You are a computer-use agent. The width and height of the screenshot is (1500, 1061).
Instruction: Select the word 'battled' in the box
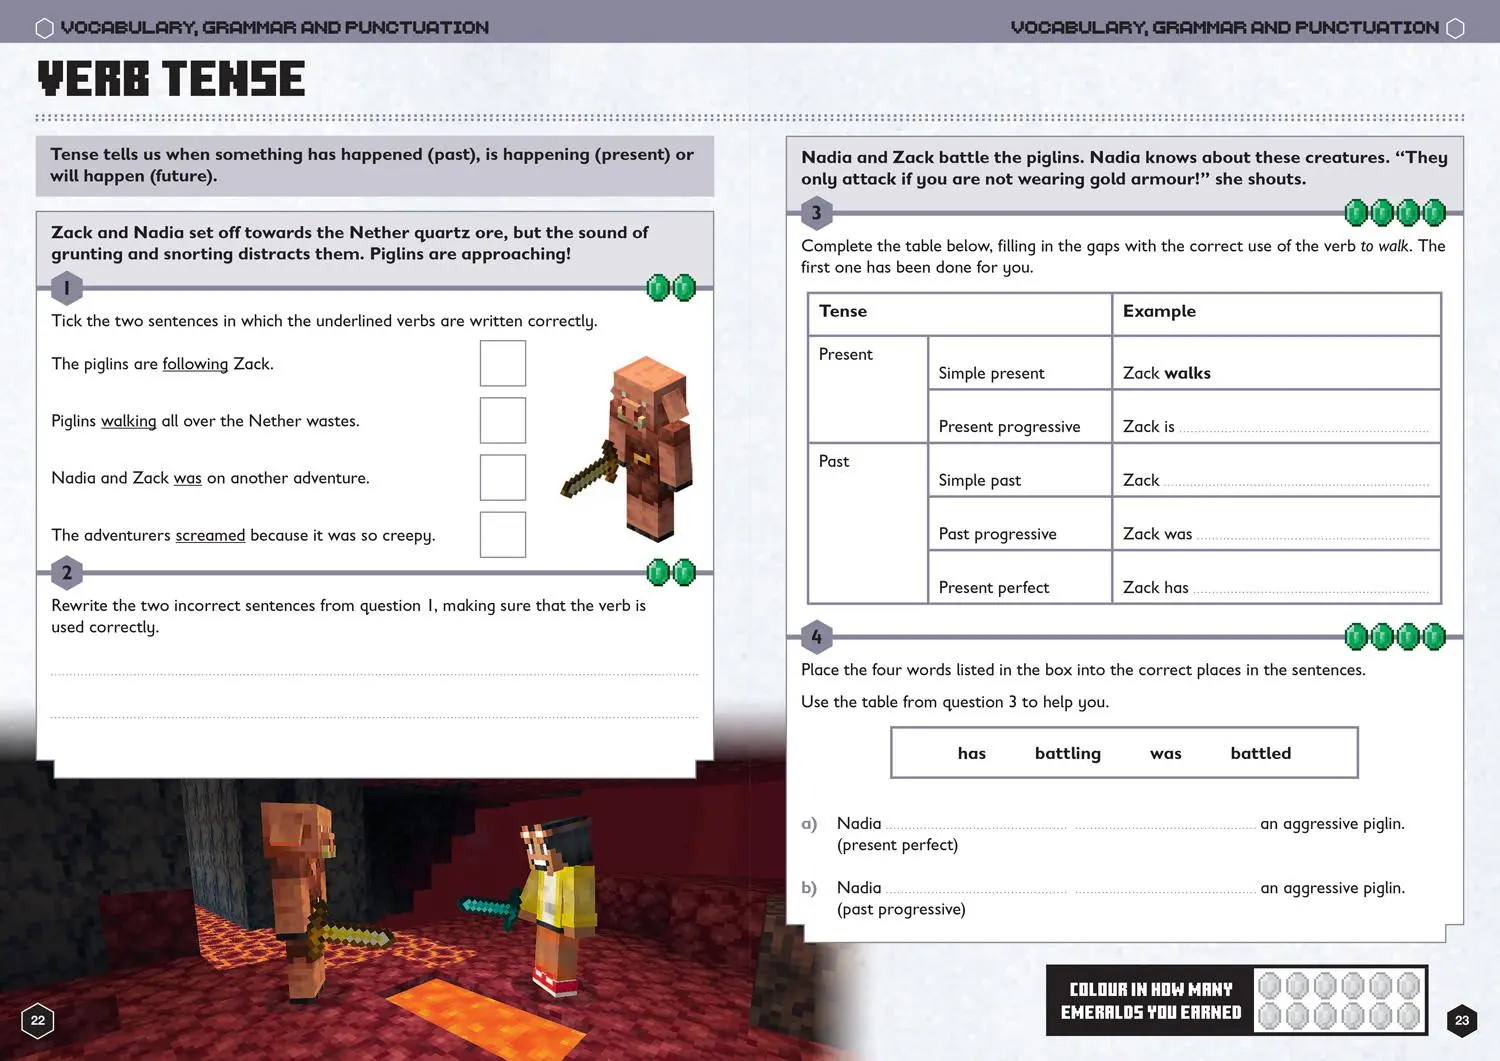[1260, 753]
